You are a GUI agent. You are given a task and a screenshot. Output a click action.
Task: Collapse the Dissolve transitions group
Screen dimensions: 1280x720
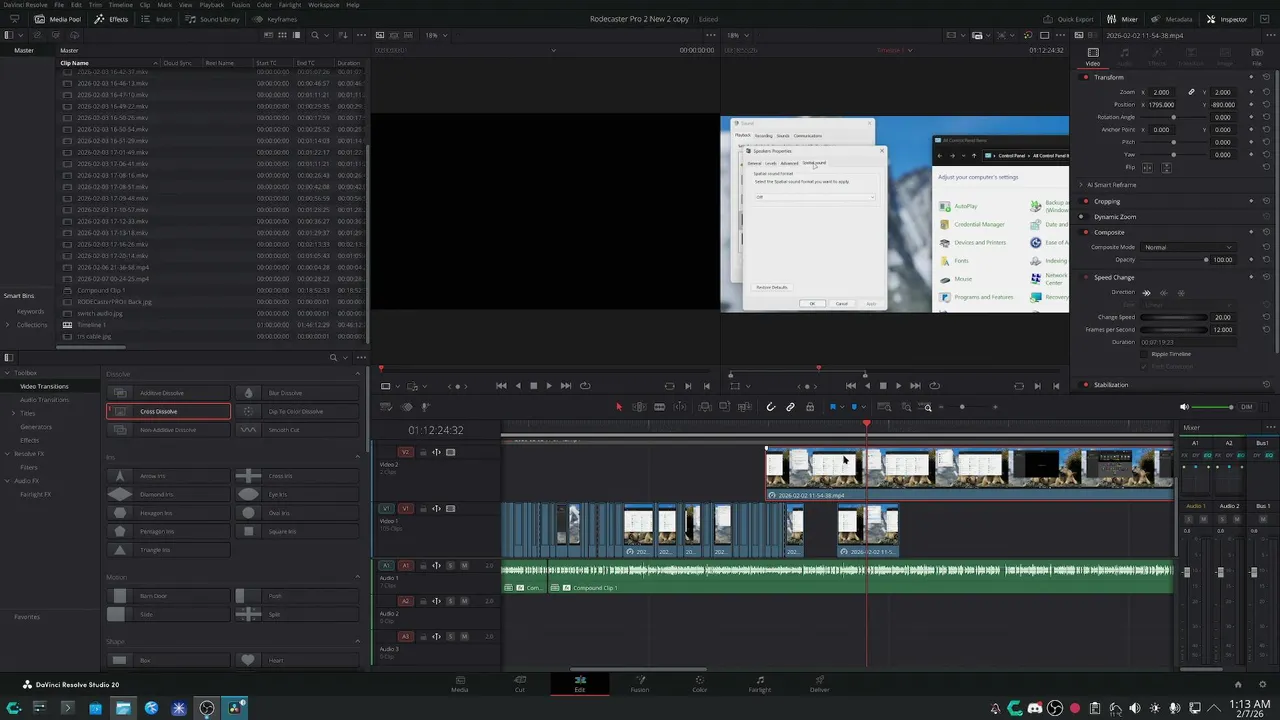[357, 374]
